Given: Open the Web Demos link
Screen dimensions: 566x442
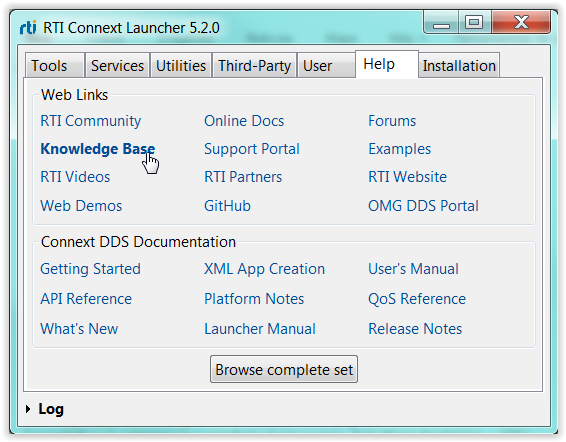Looking at the screenshot, I should click(81, 206).
